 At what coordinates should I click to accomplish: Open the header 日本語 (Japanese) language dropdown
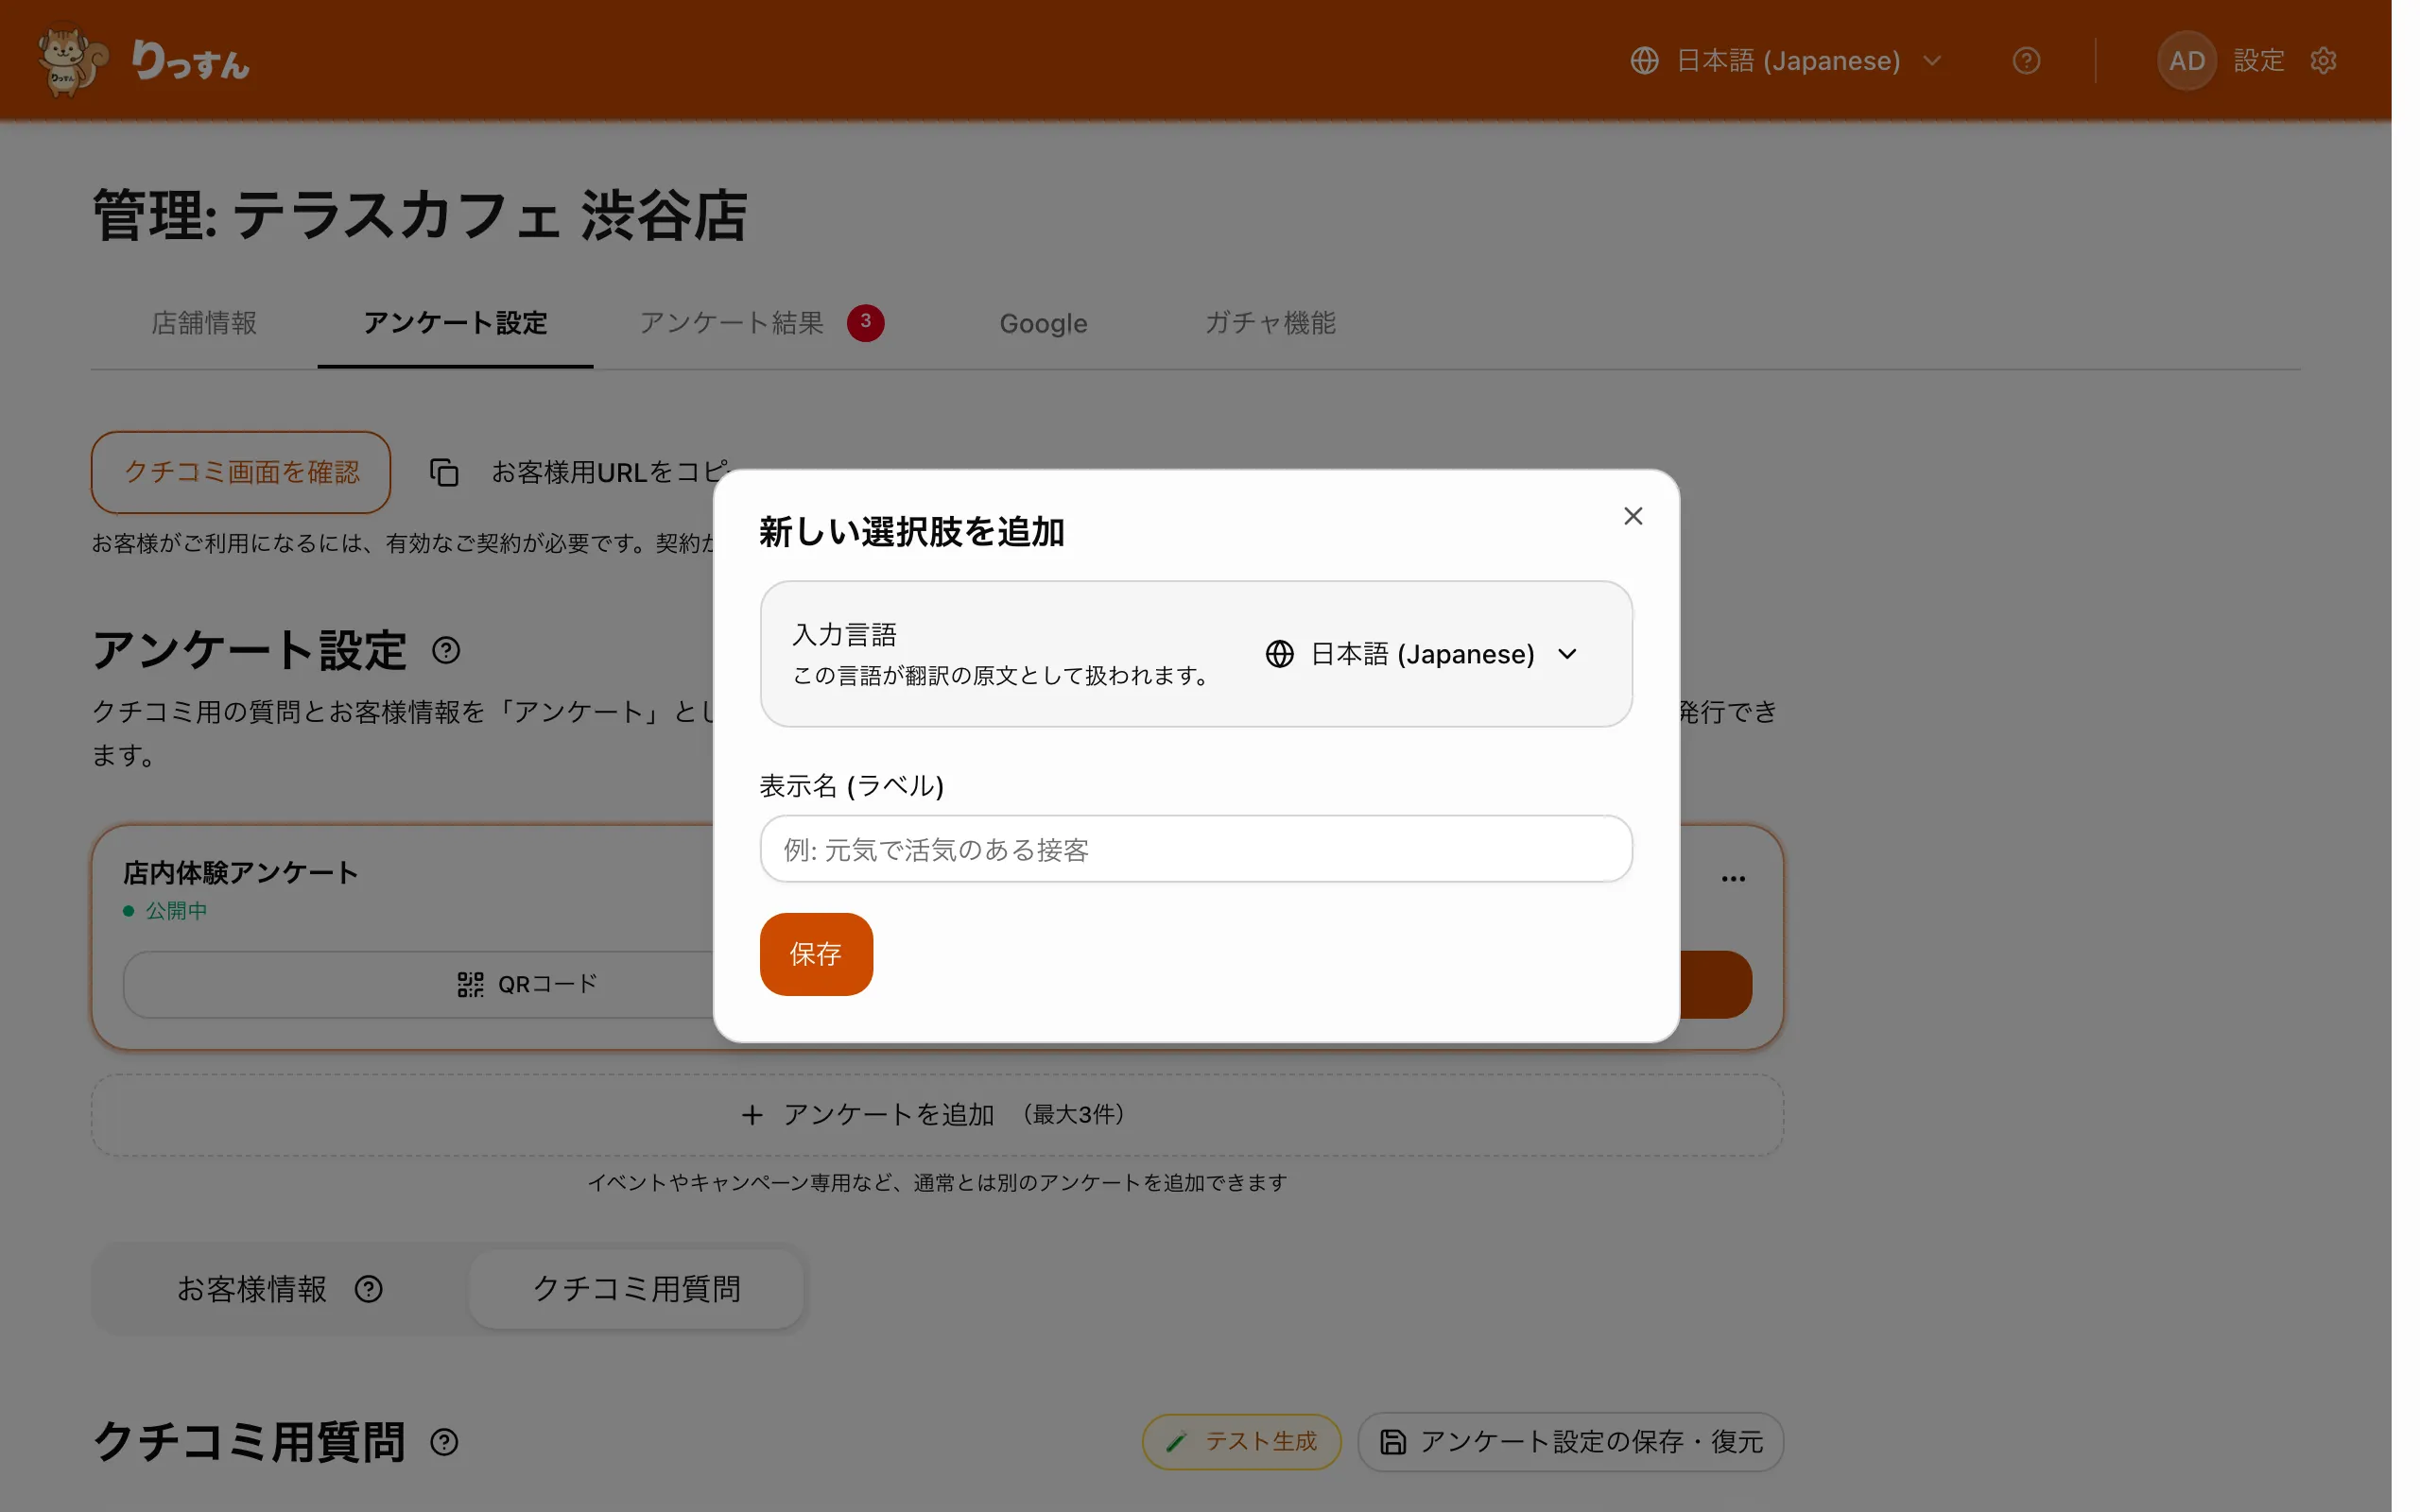click(x=1786, y=61)
